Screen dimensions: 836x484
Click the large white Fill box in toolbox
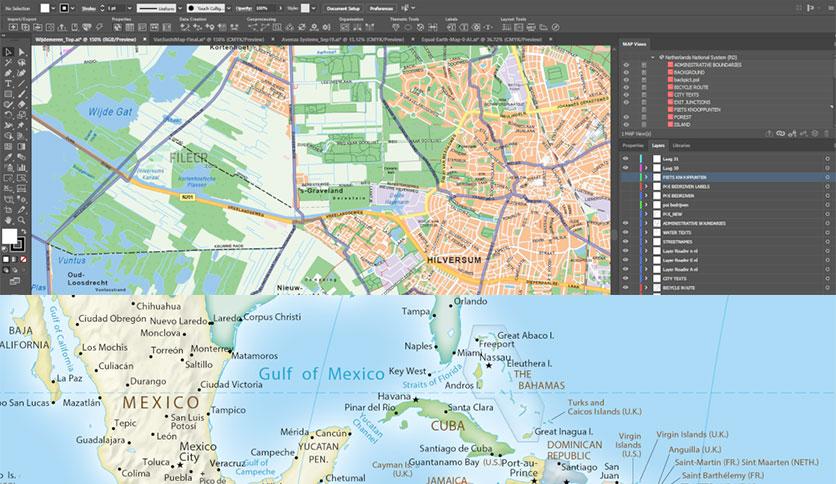pyautogui.click(x=9, y=236)
